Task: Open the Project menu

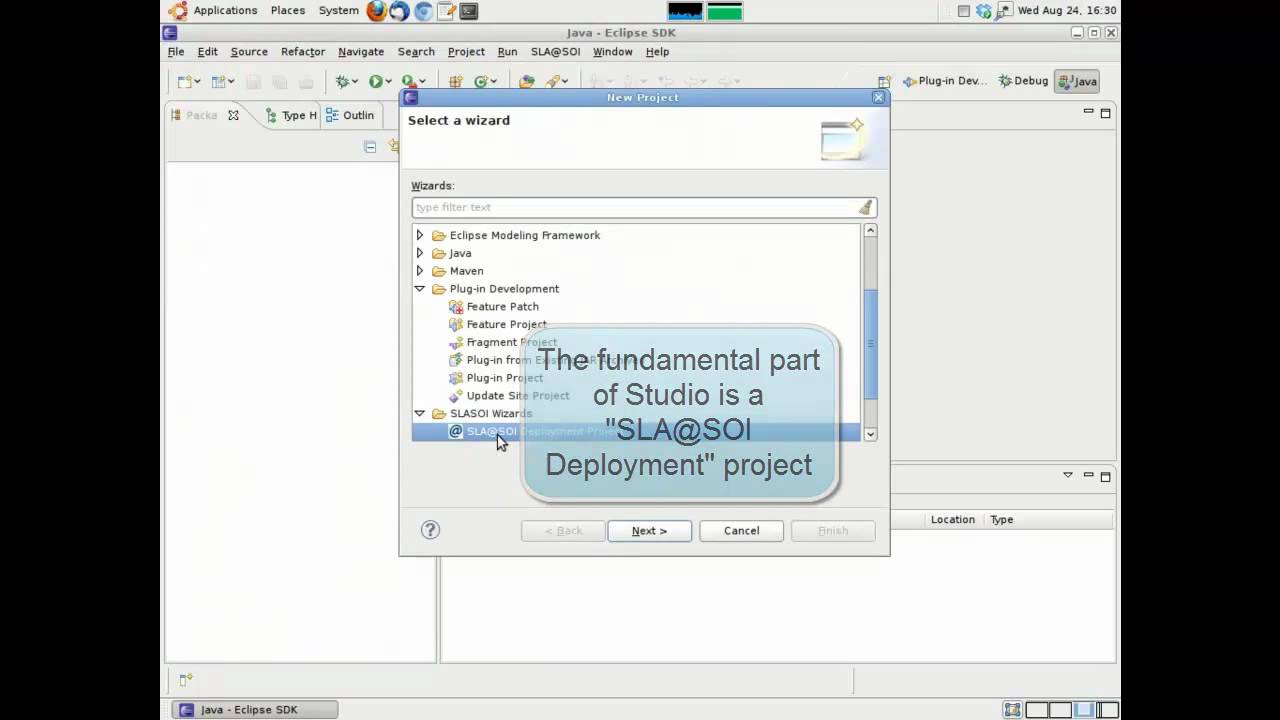Action: click(466, 52)
